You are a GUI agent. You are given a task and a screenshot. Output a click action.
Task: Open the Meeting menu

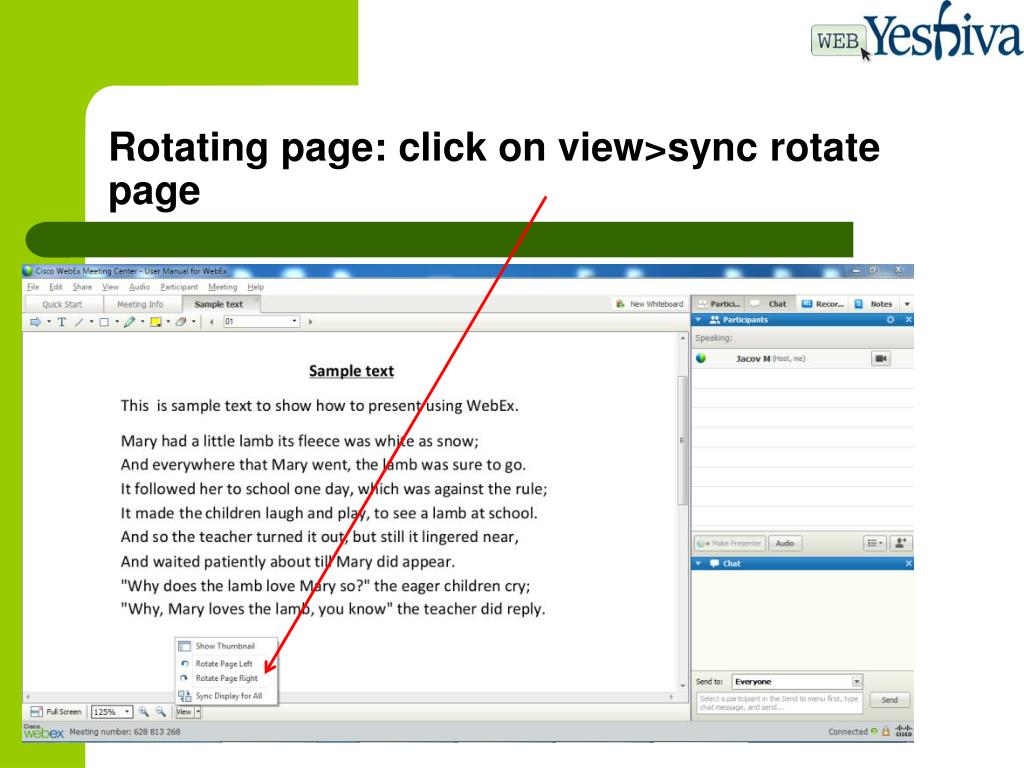click(223, 287)
